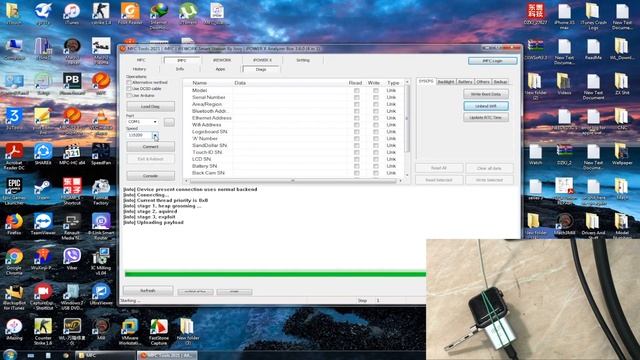Viewport: 640px width, 360px height.
Task: Switch to the Apps sub-tab
Action: 220,69
